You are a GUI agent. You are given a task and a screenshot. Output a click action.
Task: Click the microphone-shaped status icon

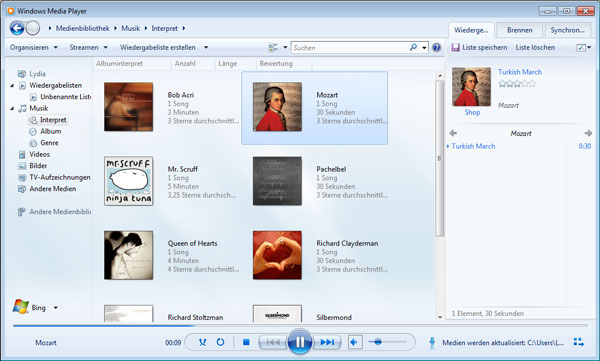pos(432,342)
